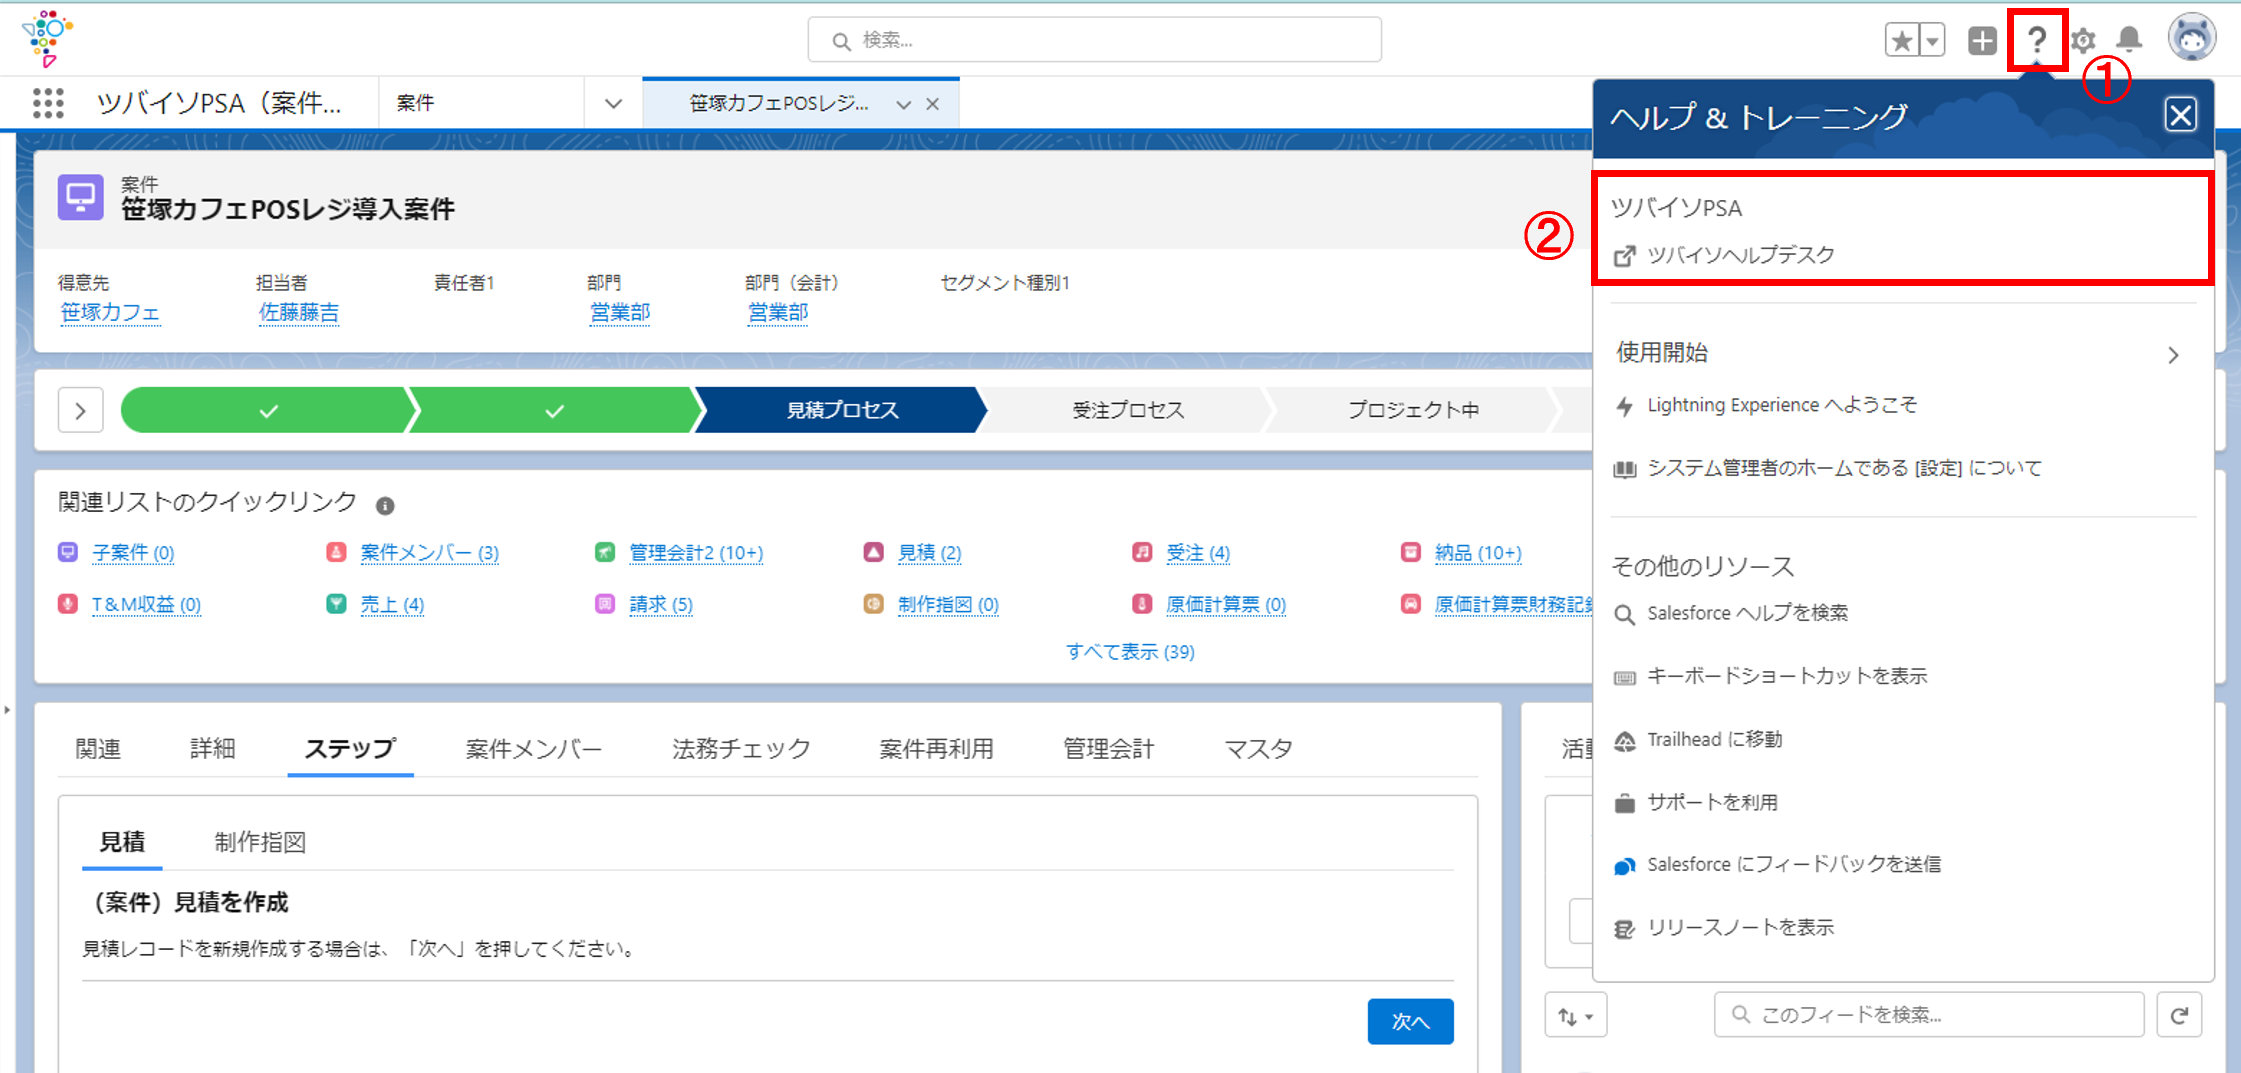Click リリースノートを表示
The image size is (2241, 1073).
[x=1740, y=927]
